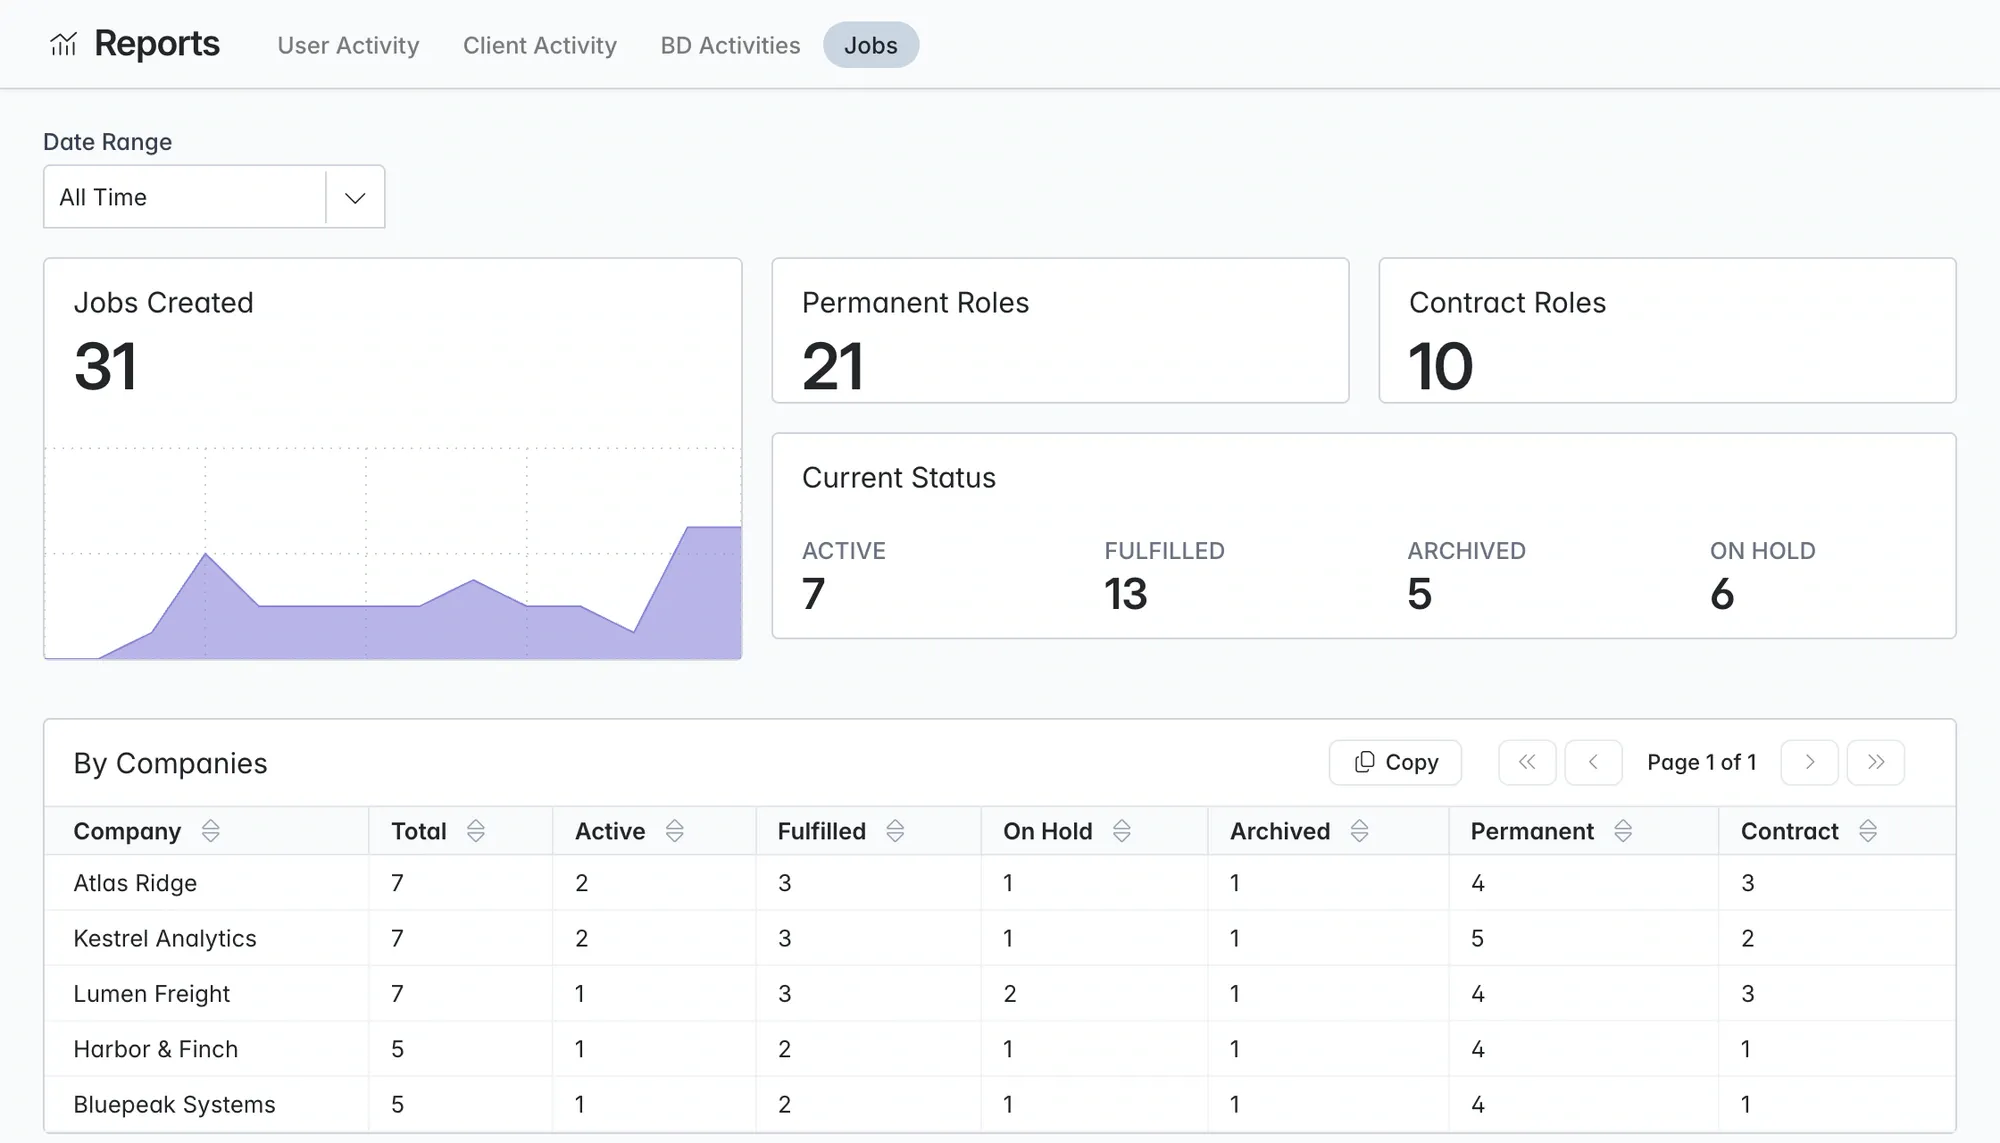Click the Reports chart icon
This screenshot has width=2000, height=1143.
(63, 44)
